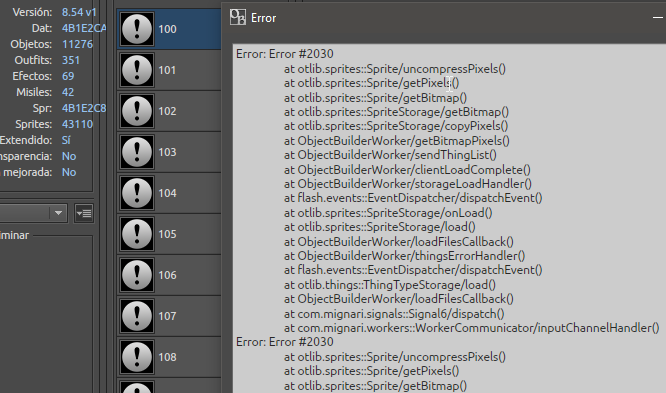Click the line 'ObjectBuilderWorker/getBitmapPixels()'
Screen dimensions: 666x393
coord(397,141)
